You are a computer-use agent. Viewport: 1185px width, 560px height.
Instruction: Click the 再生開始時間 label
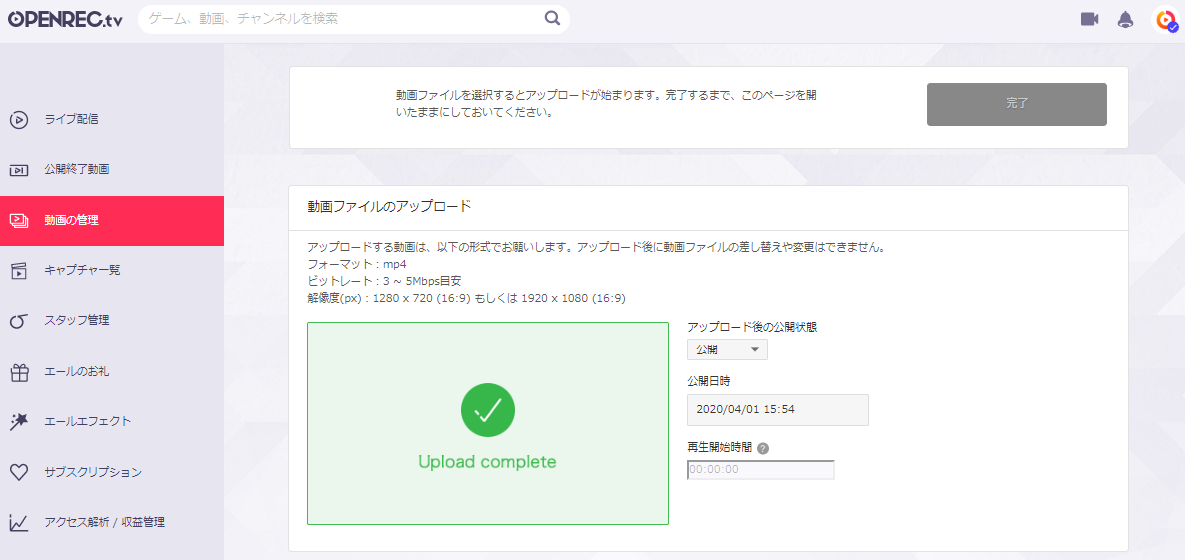coord(719,447)
